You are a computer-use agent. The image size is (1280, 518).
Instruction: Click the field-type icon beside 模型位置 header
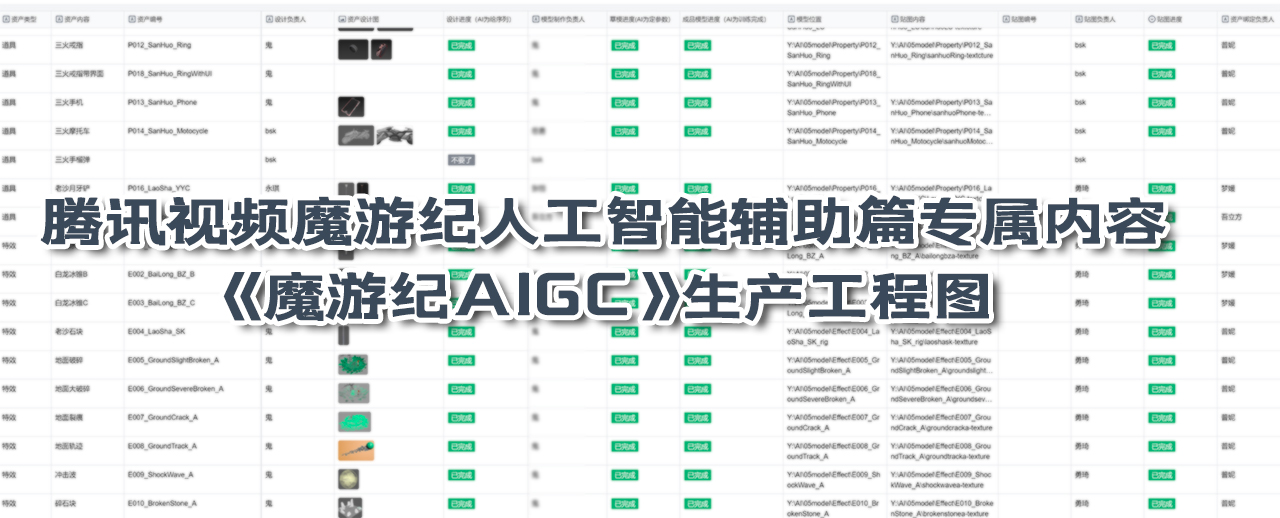tap(792, 19)
